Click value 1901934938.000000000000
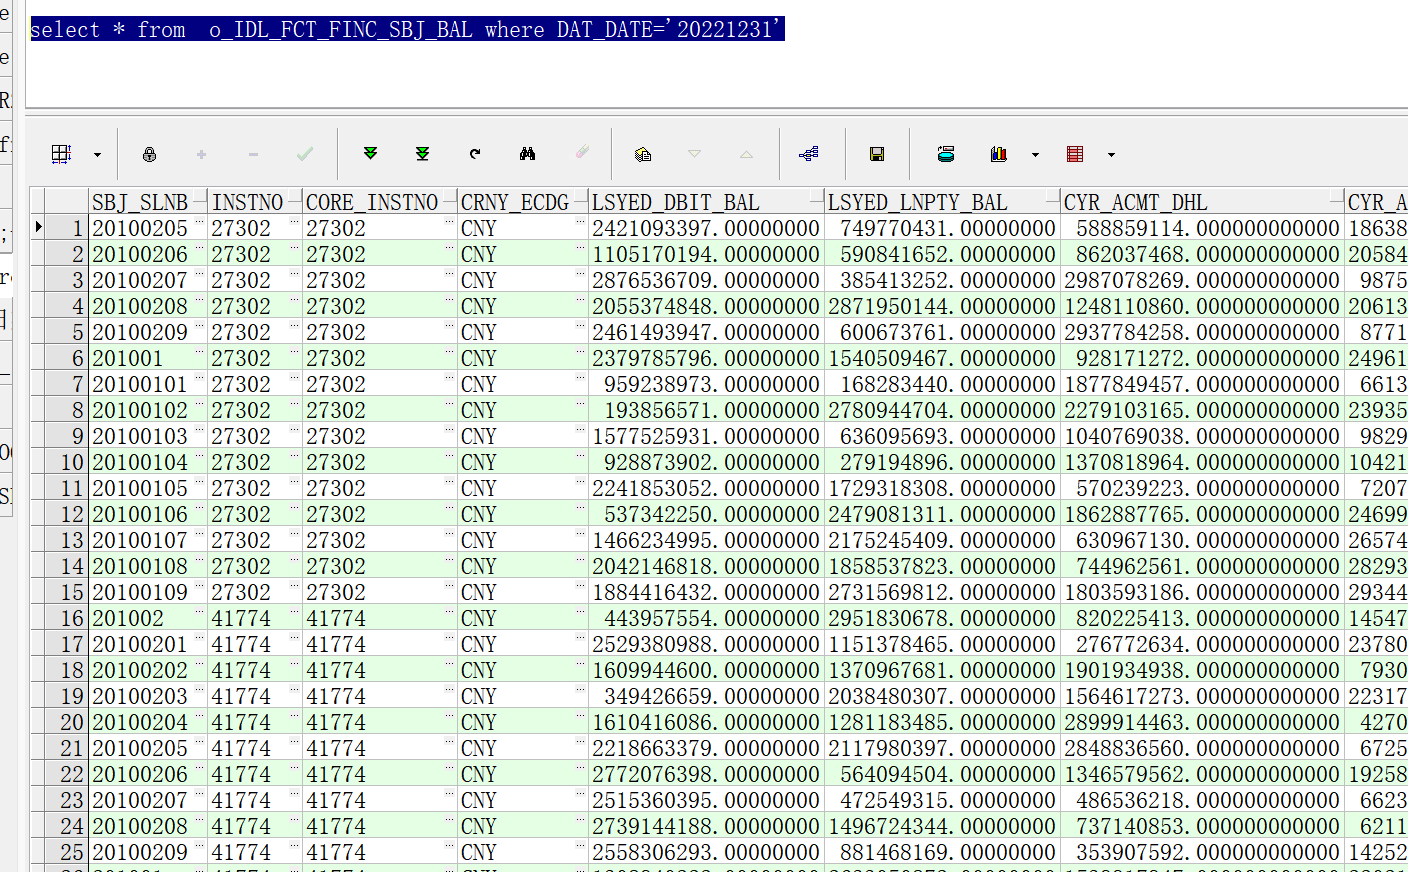1408x872 pixels. (1202, 670)
